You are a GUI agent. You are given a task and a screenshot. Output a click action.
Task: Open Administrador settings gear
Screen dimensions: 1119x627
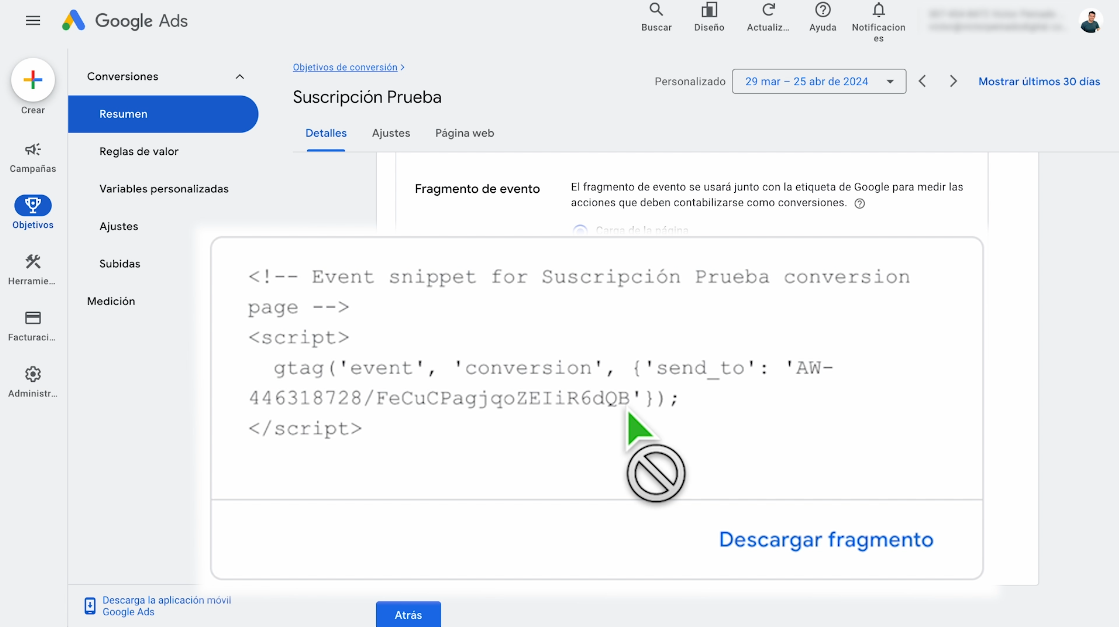(33, 382)
